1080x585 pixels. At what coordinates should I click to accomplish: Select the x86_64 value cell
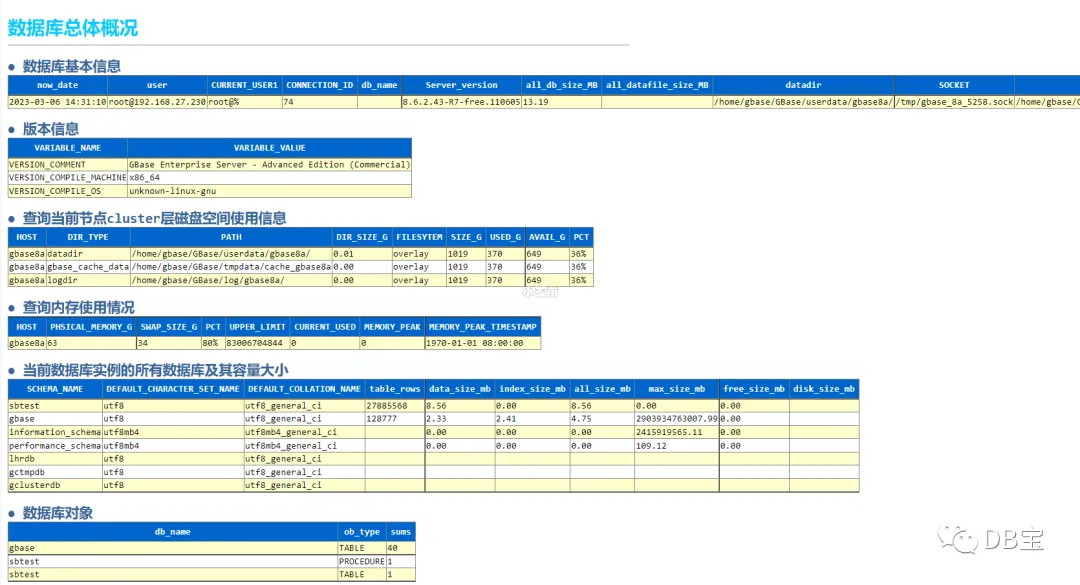pos(269,178)
